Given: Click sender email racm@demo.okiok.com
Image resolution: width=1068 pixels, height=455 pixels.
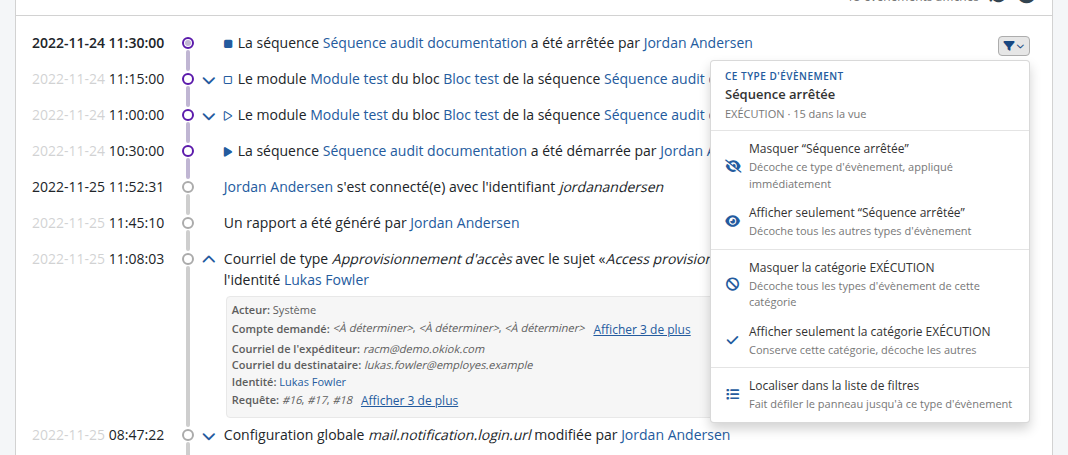Looking at the screenshot, I should 424,349.
